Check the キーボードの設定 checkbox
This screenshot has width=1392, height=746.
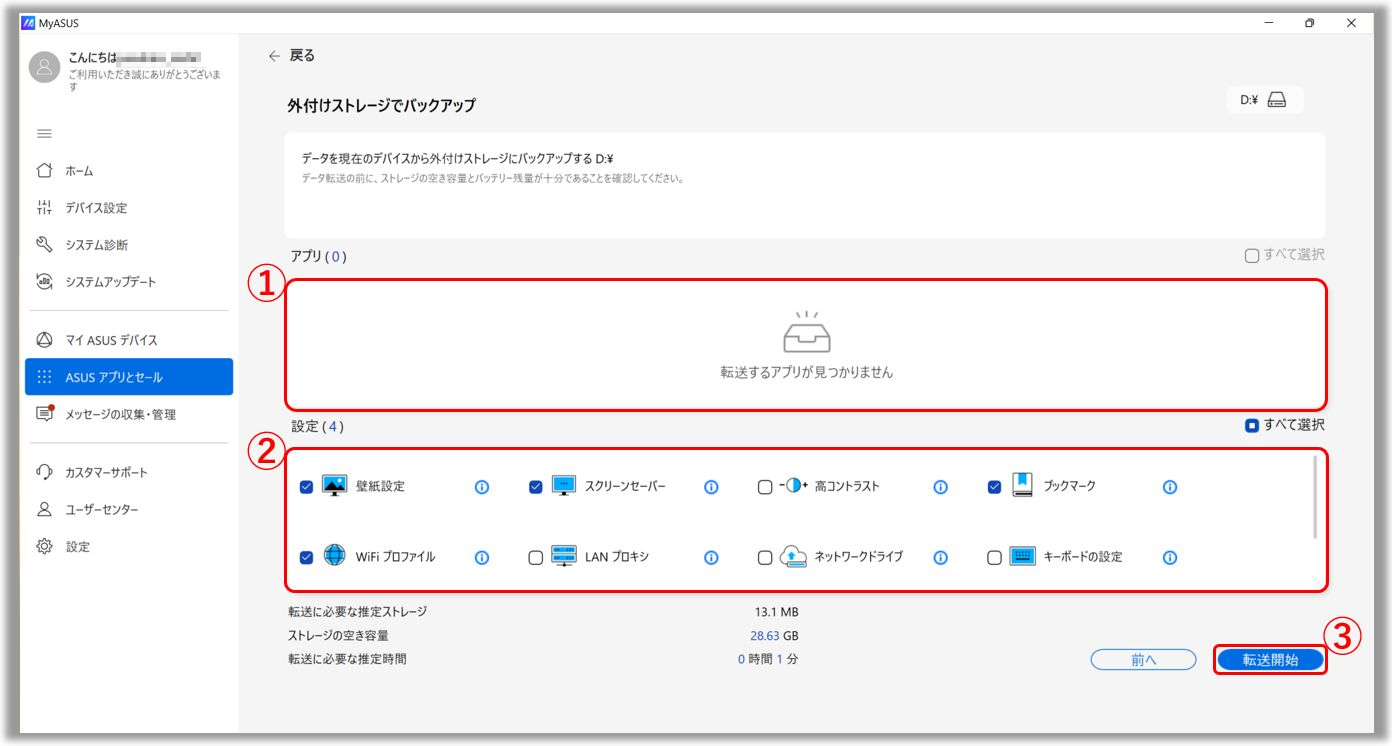click(994, 558)
